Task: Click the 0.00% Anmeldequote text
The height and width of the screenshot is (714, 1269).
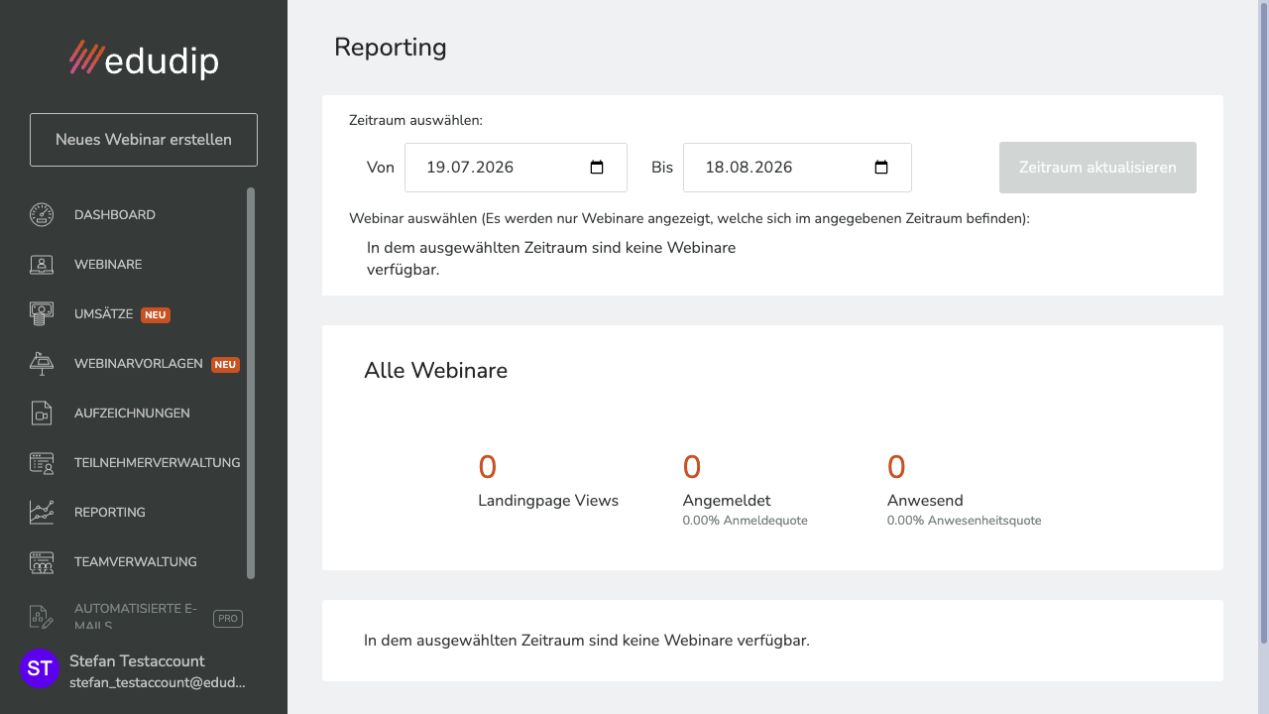Action: coord(745,520)
